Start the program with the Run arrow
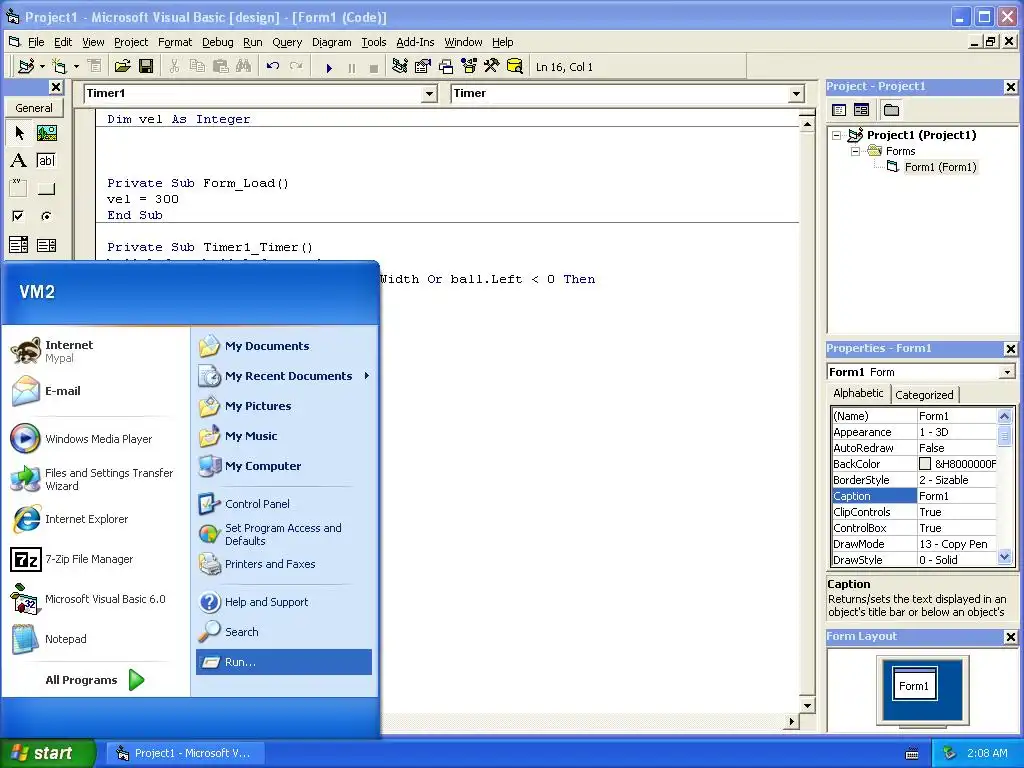 coord(329,67)
